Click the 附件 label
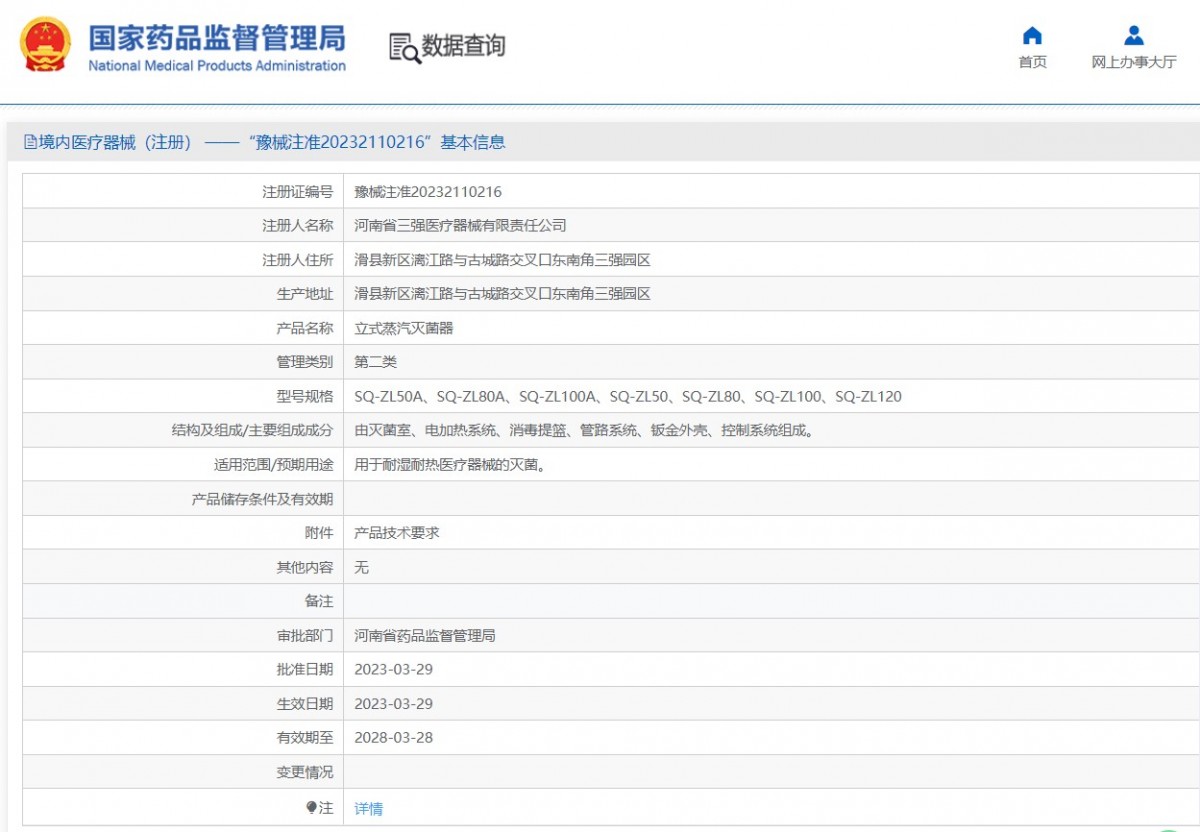This screenshot has height=832, width=1200. [319, 533]
